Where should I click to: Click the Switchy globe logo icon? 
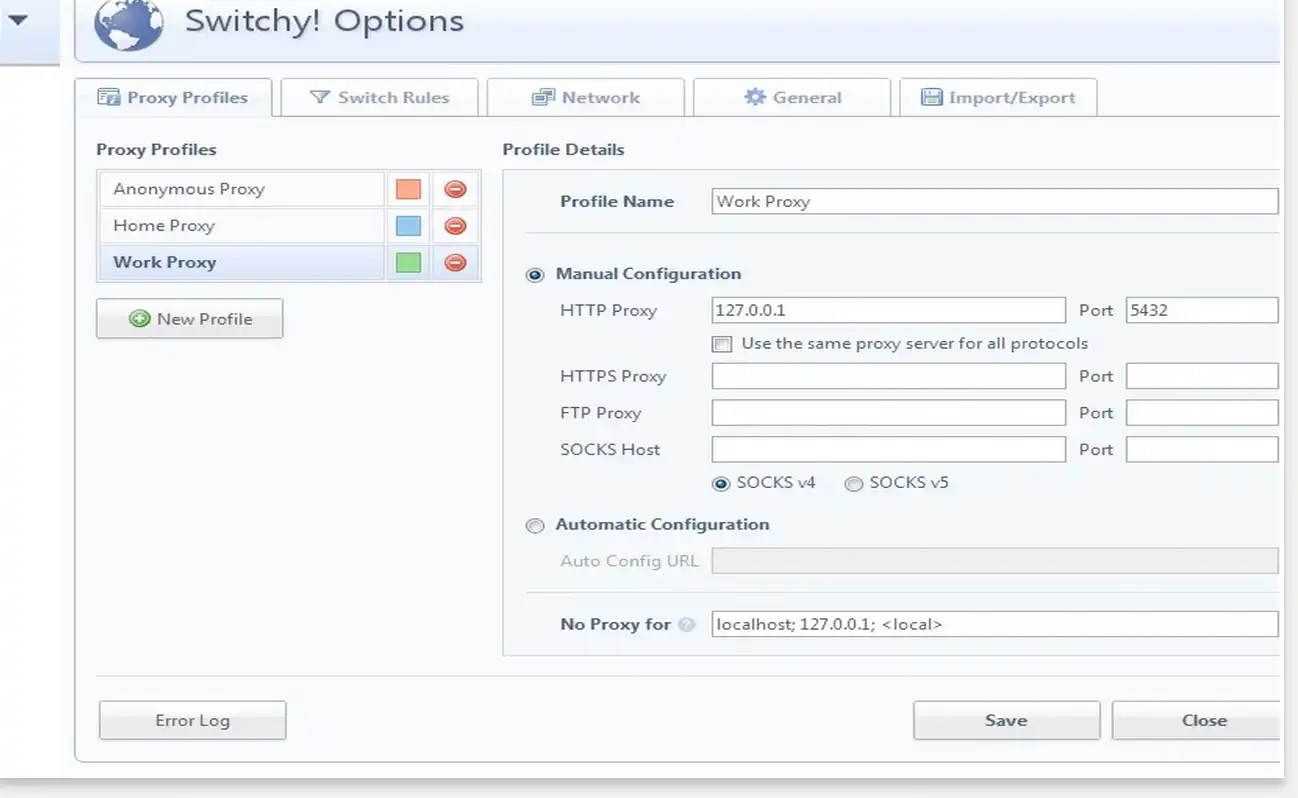click(128, 23)
